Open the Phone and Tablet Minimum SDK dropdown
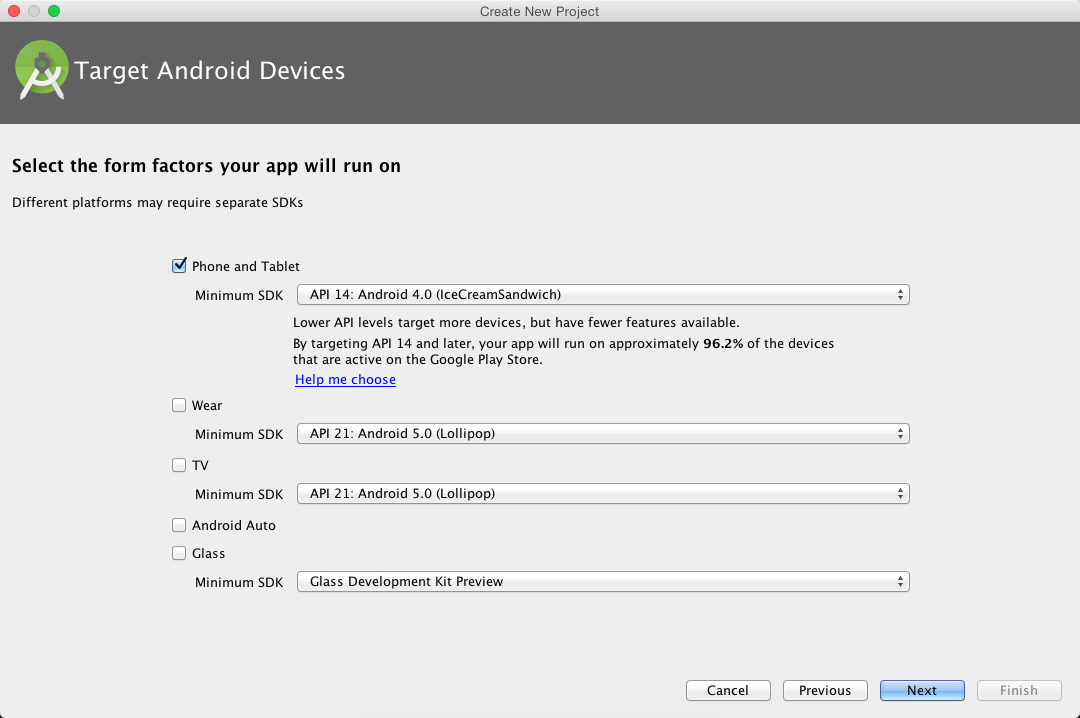 (x=603, y=295)
